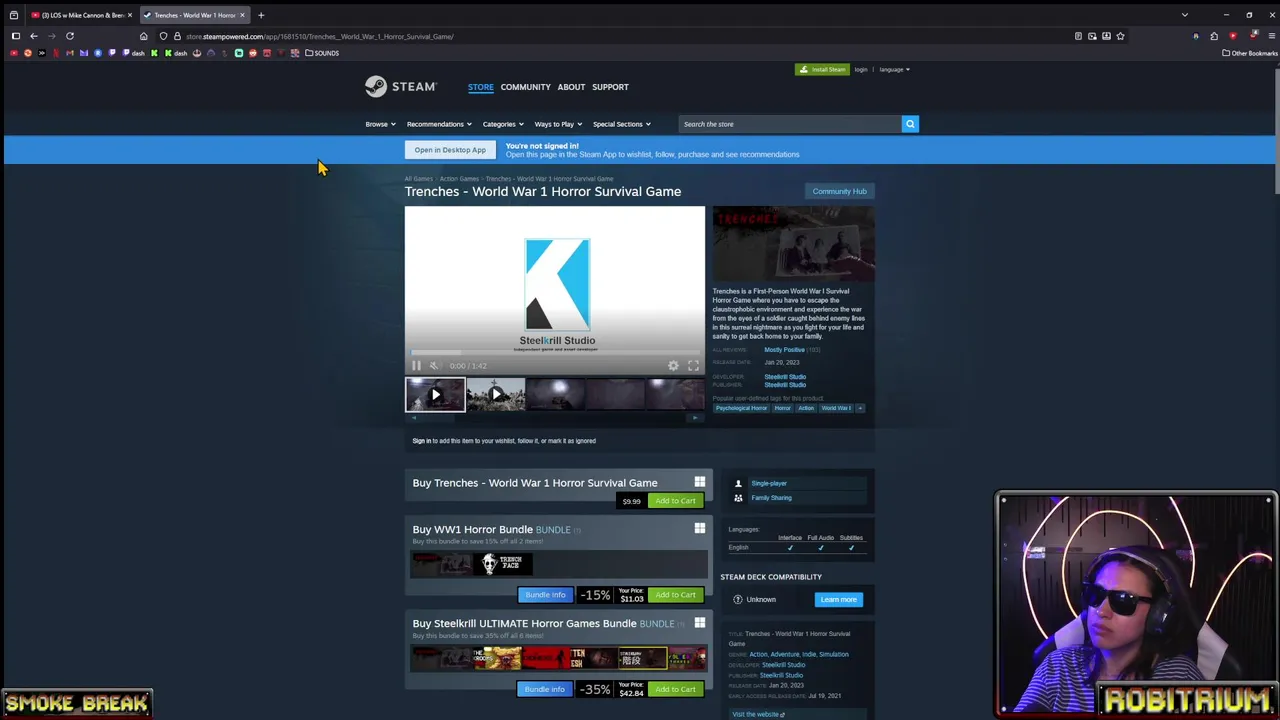The image size is (1280, 720).
Task: Open the Psychological Horror tag
Action: pos(741,408)
